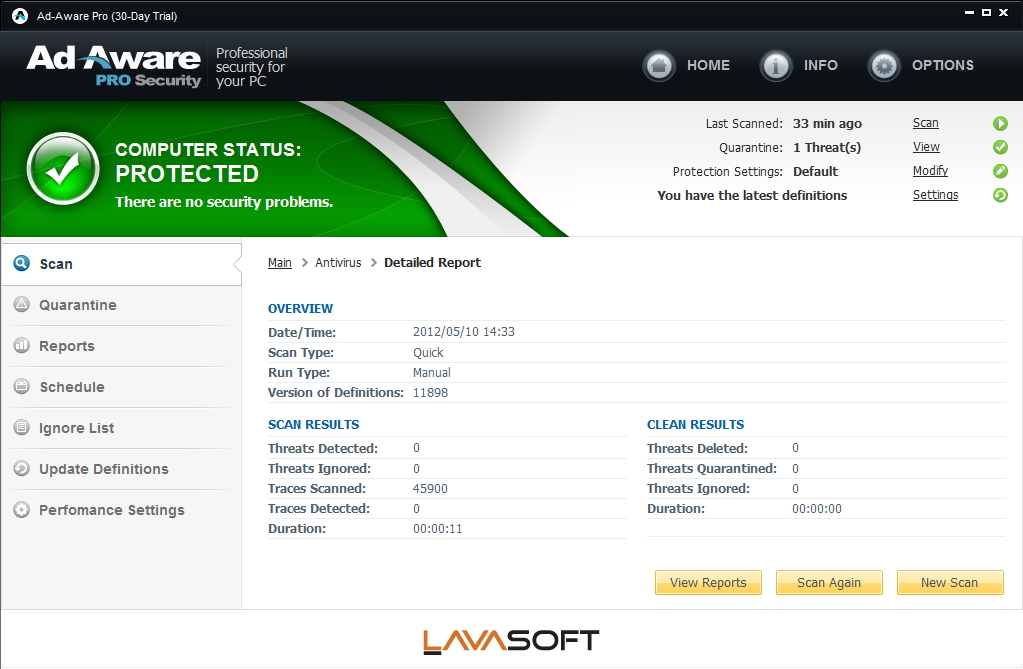The width and height of the screenshot is (1023, 669).
Task: Click the Antivirus breadcrumb item
Action: 338,262
